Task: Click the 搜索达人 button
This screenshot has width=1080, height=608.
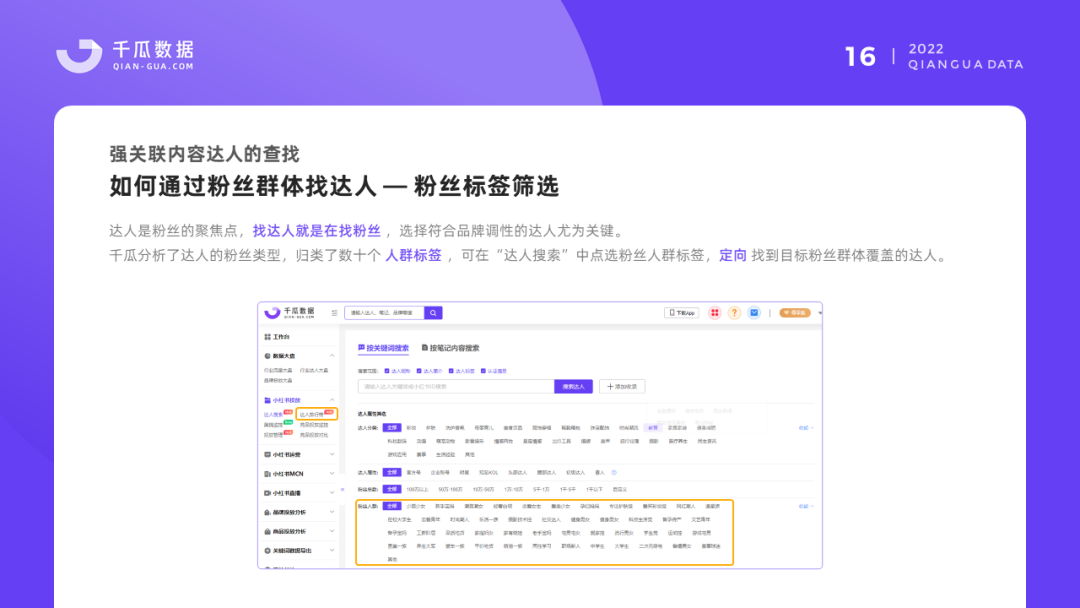Action: click(x=573, y=387)
